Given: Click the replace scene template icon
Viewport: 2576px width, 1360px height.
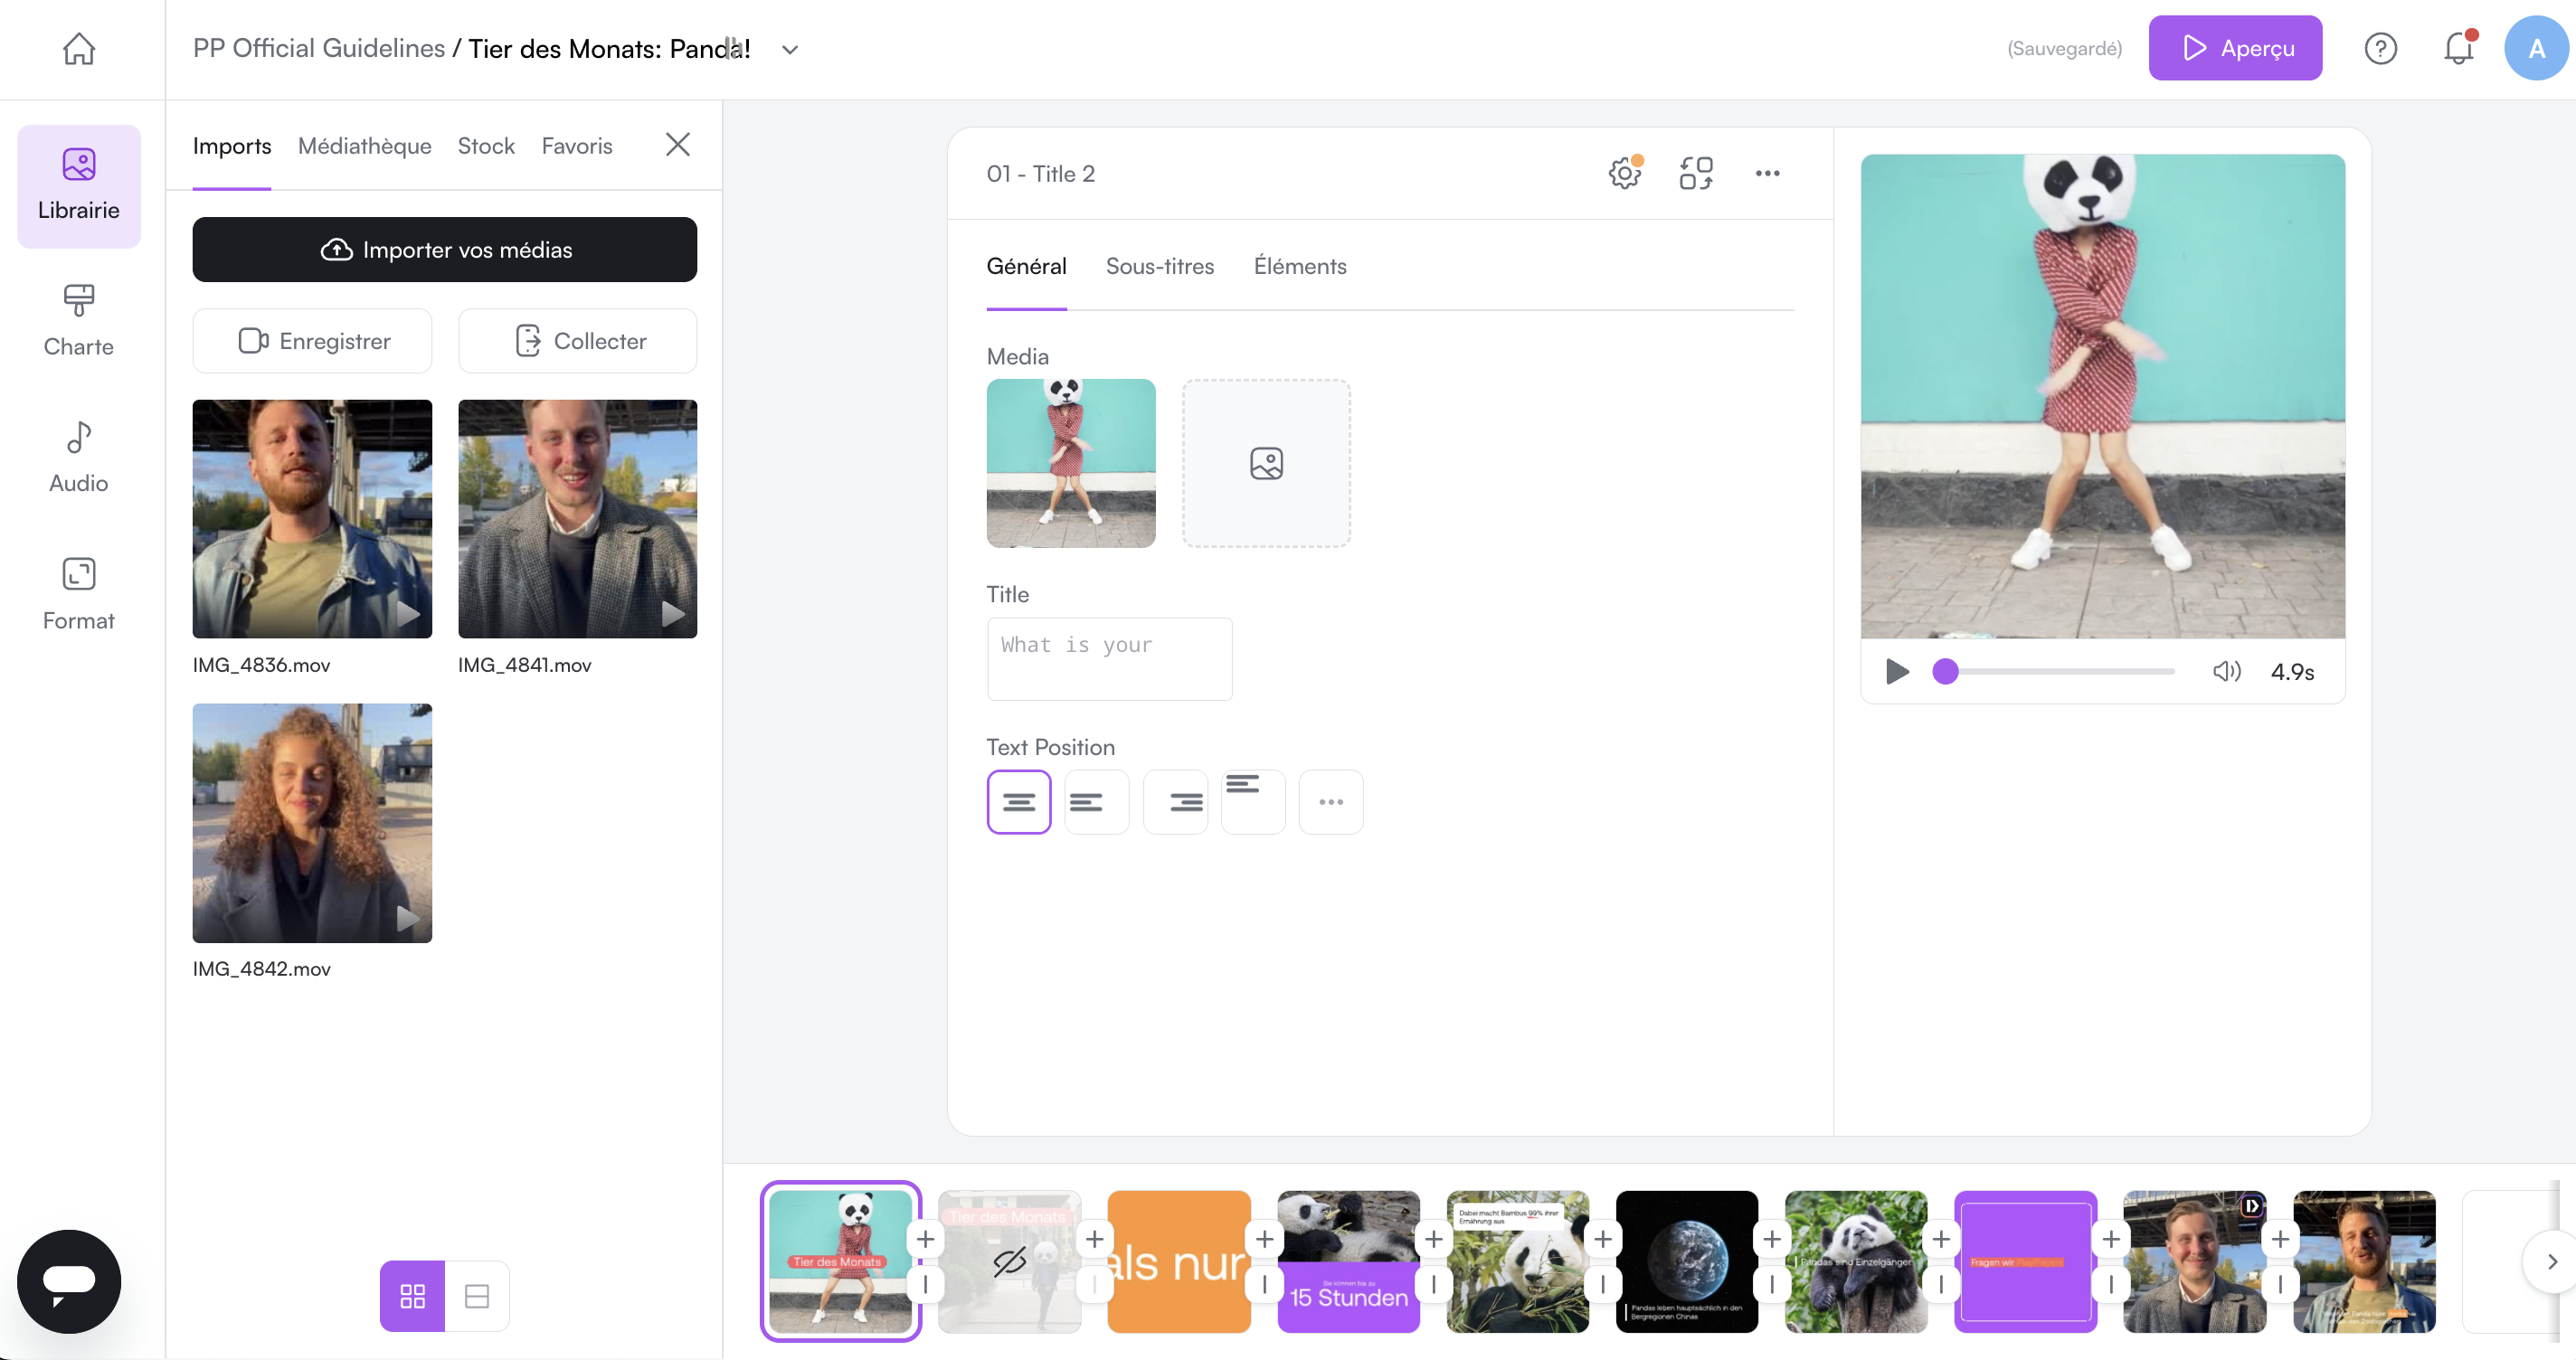Looking at the screenshot, I should (1696, 173).
